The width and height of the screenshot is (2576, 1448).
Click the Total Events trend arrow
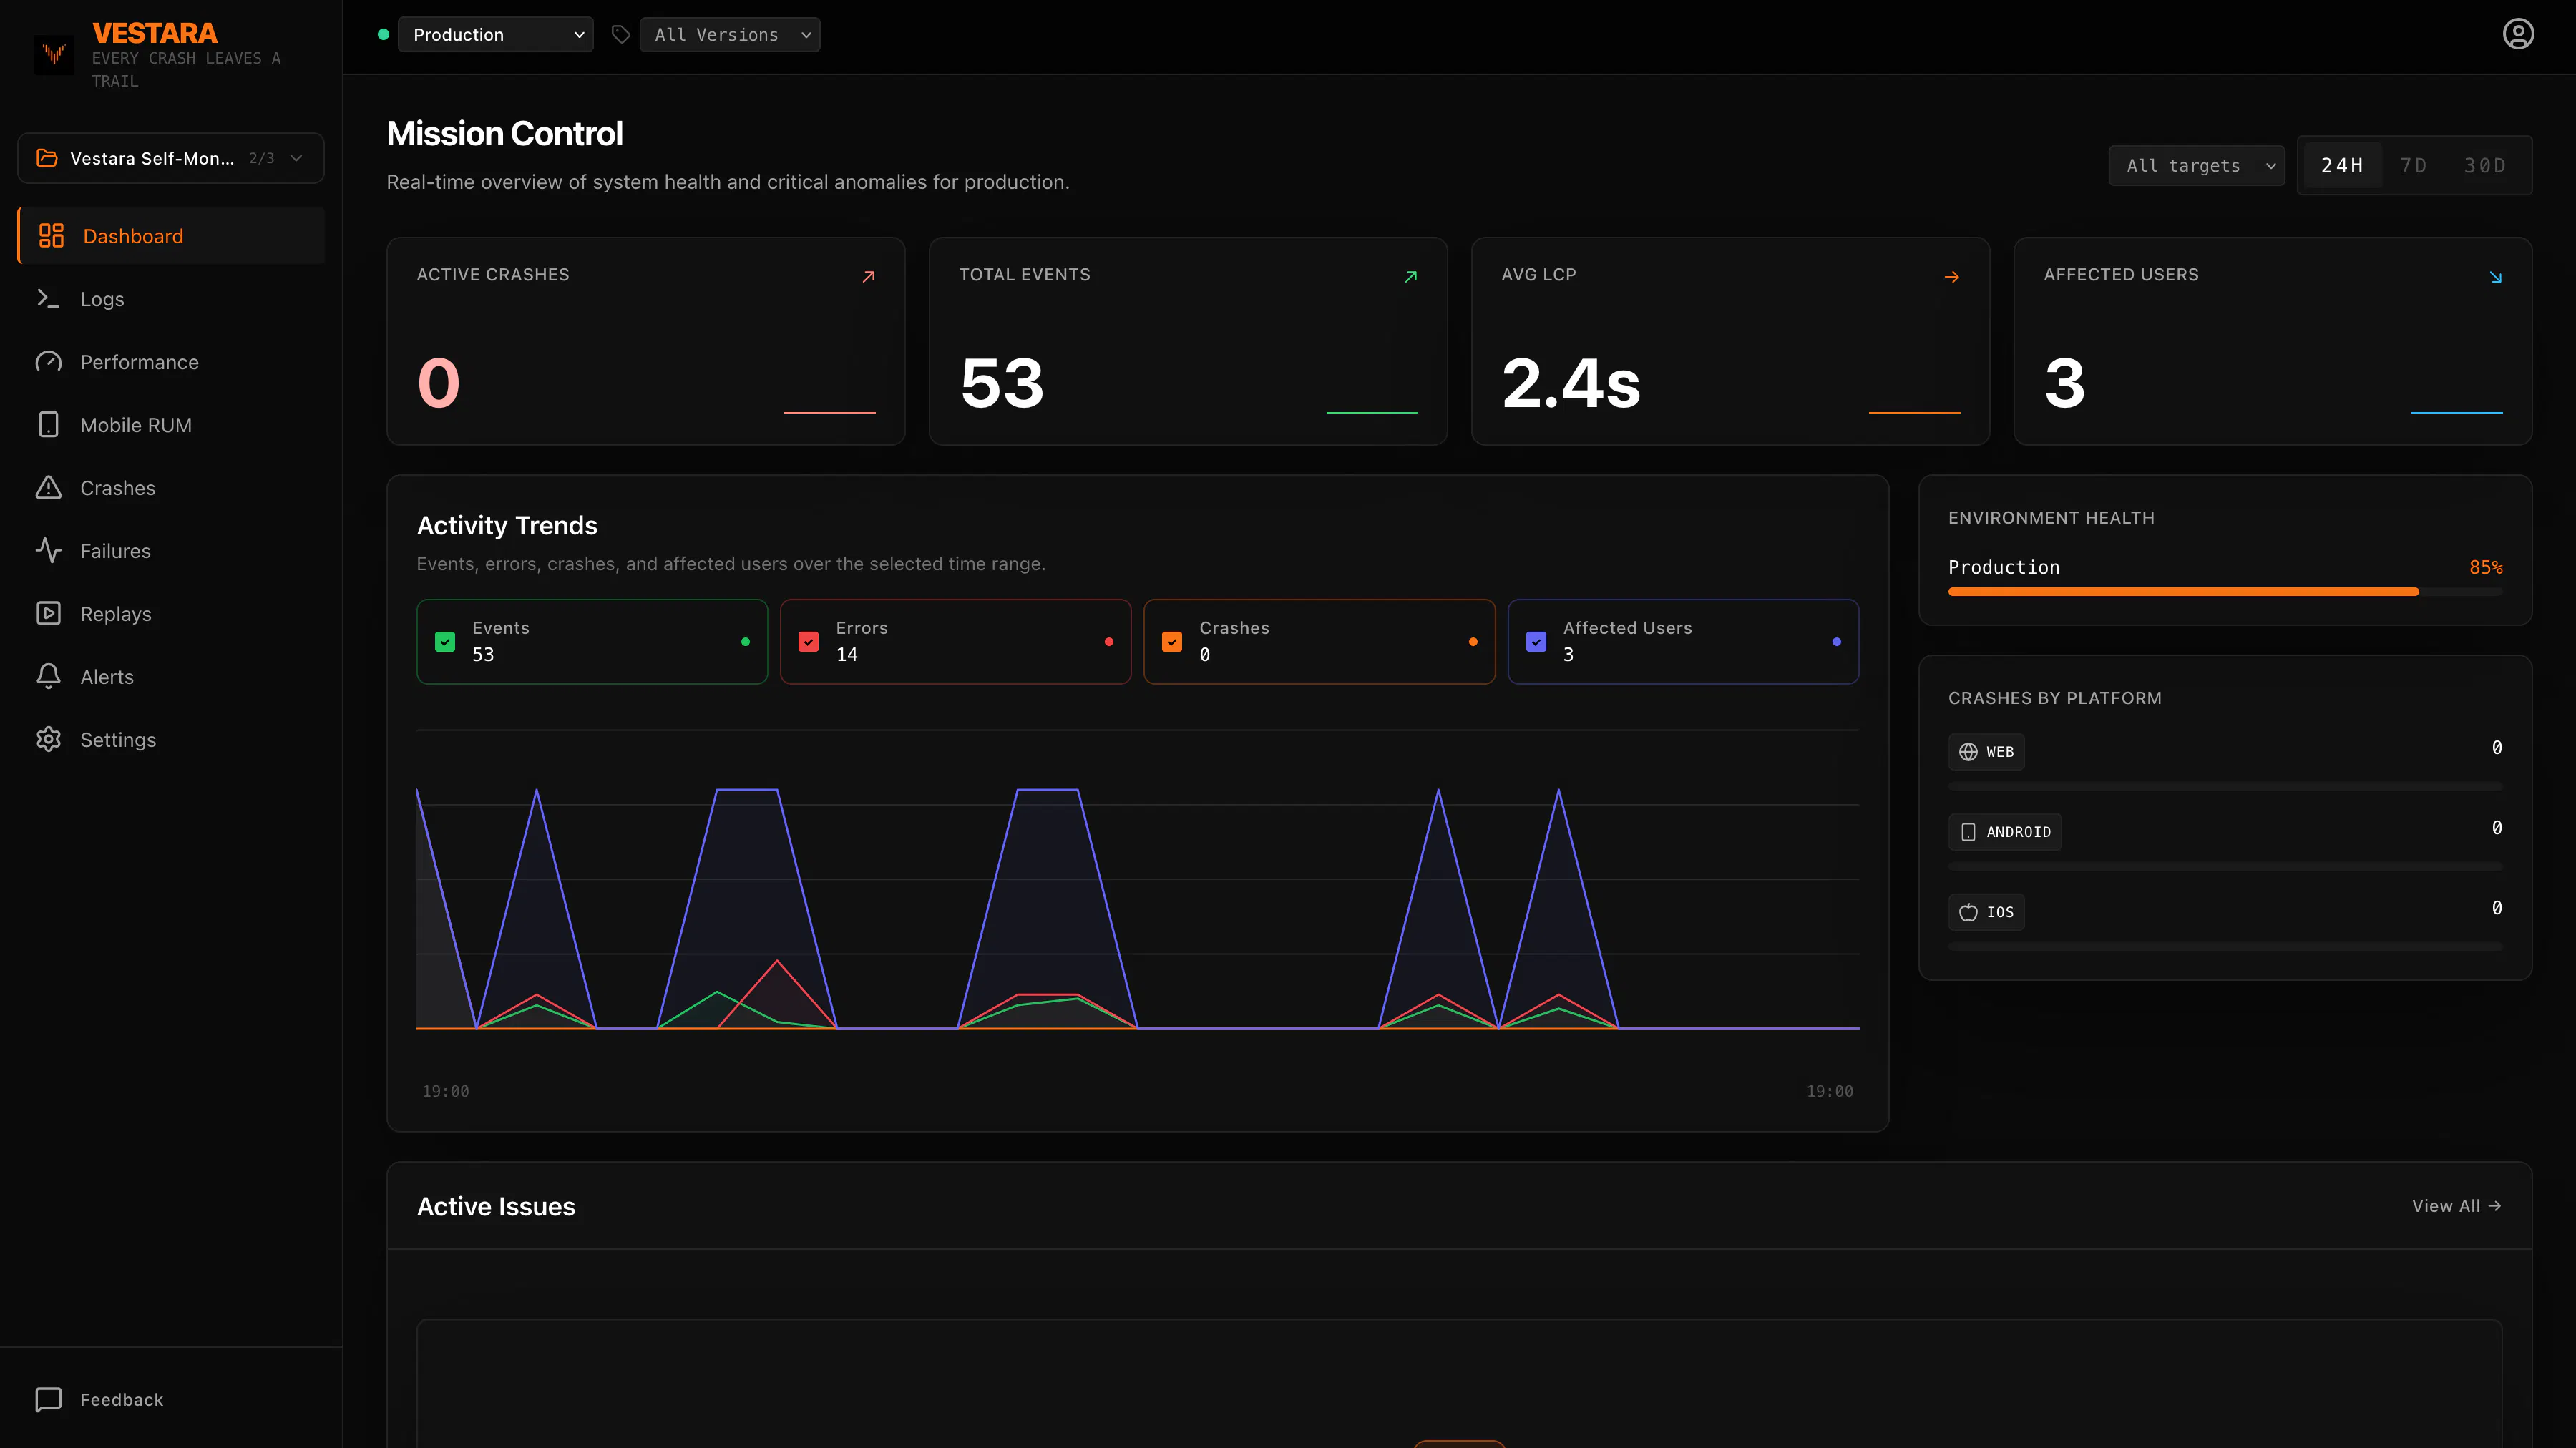pyautogui.click(x=1410, y=277)
